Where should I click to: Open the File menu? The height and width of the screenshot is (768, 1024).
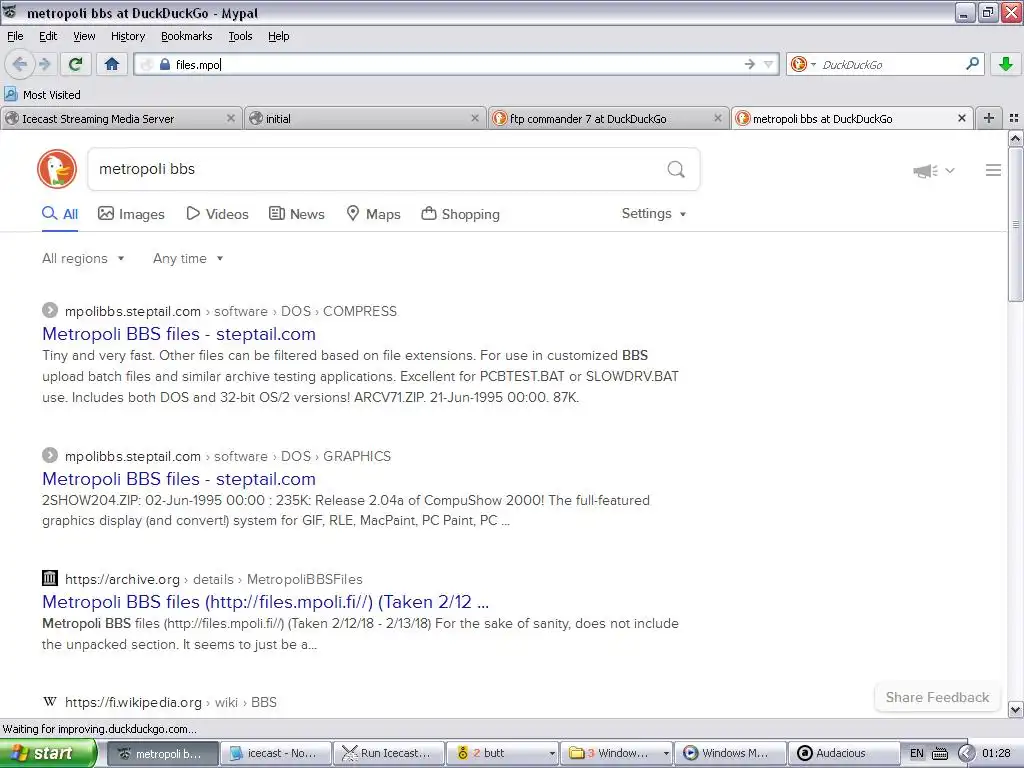tap(15, 36)
